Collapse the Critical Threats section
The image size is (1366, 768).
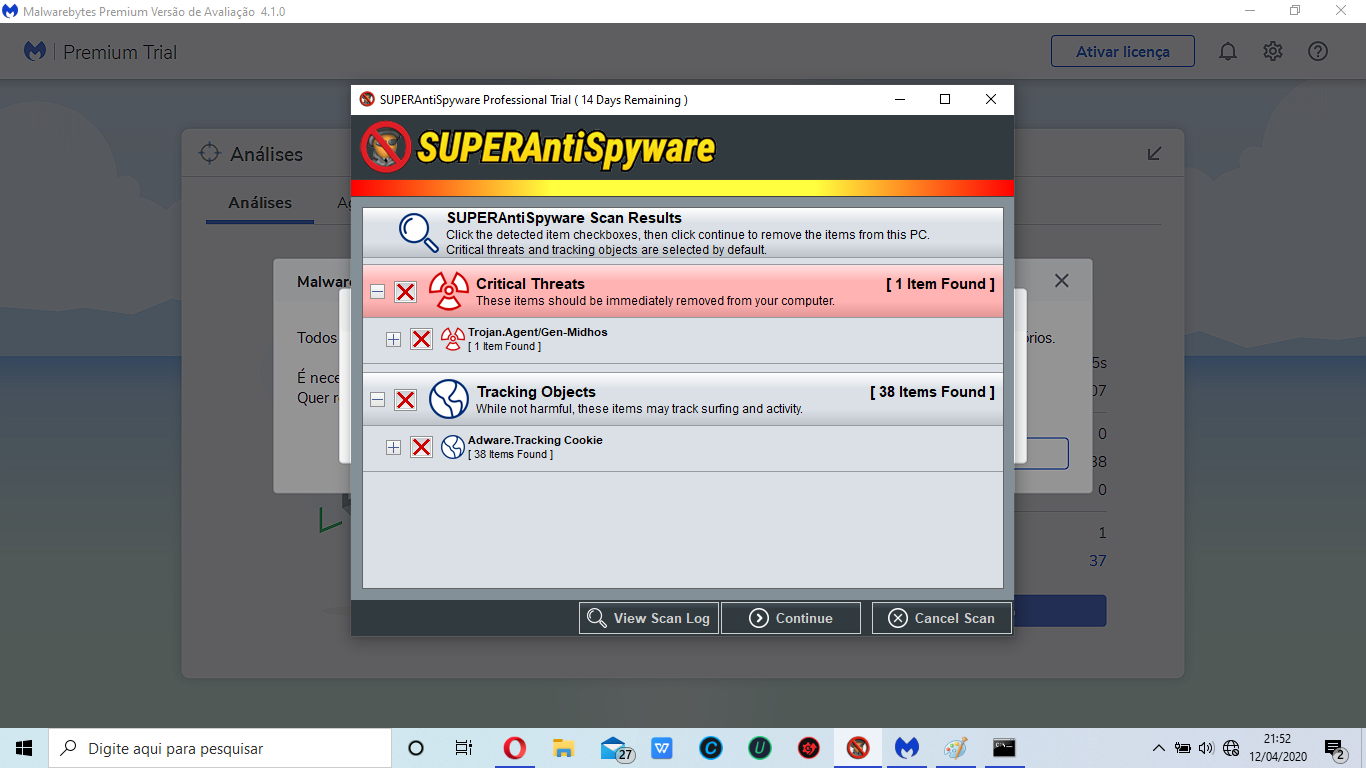point(377,292)
